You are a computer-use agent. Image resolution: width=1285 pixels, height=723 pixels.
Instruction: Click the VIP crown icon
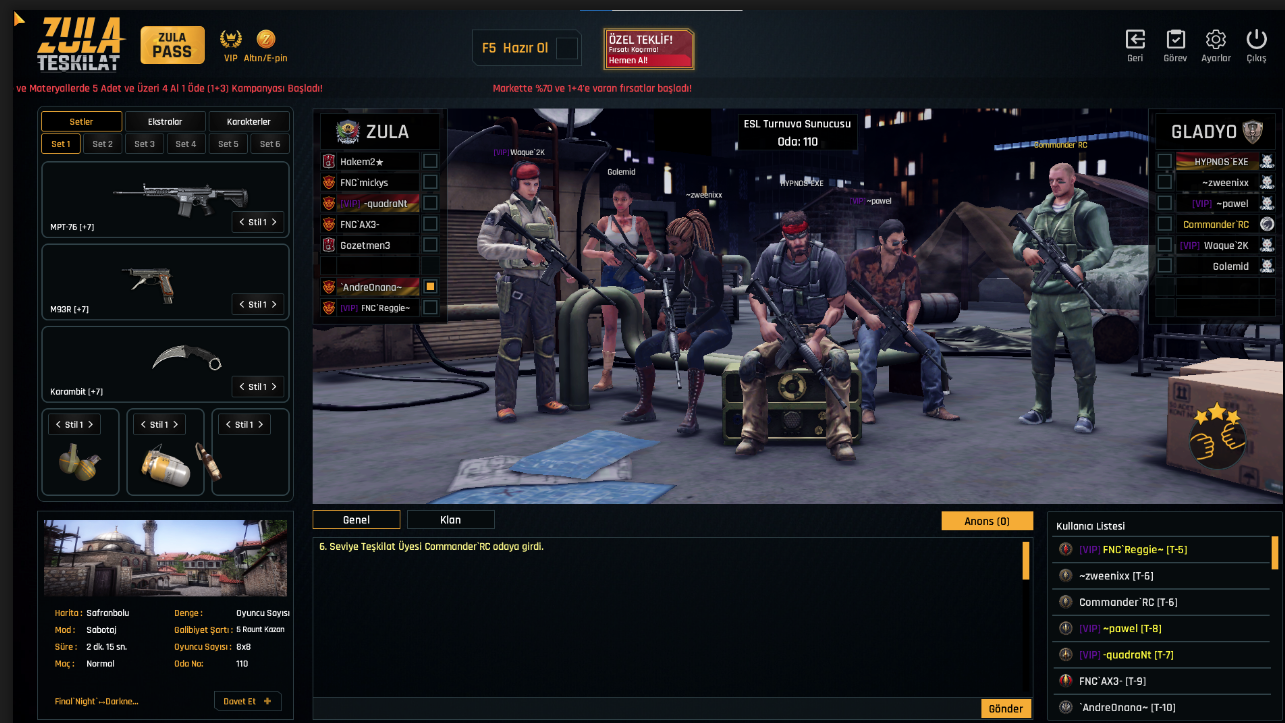[231, 40]
